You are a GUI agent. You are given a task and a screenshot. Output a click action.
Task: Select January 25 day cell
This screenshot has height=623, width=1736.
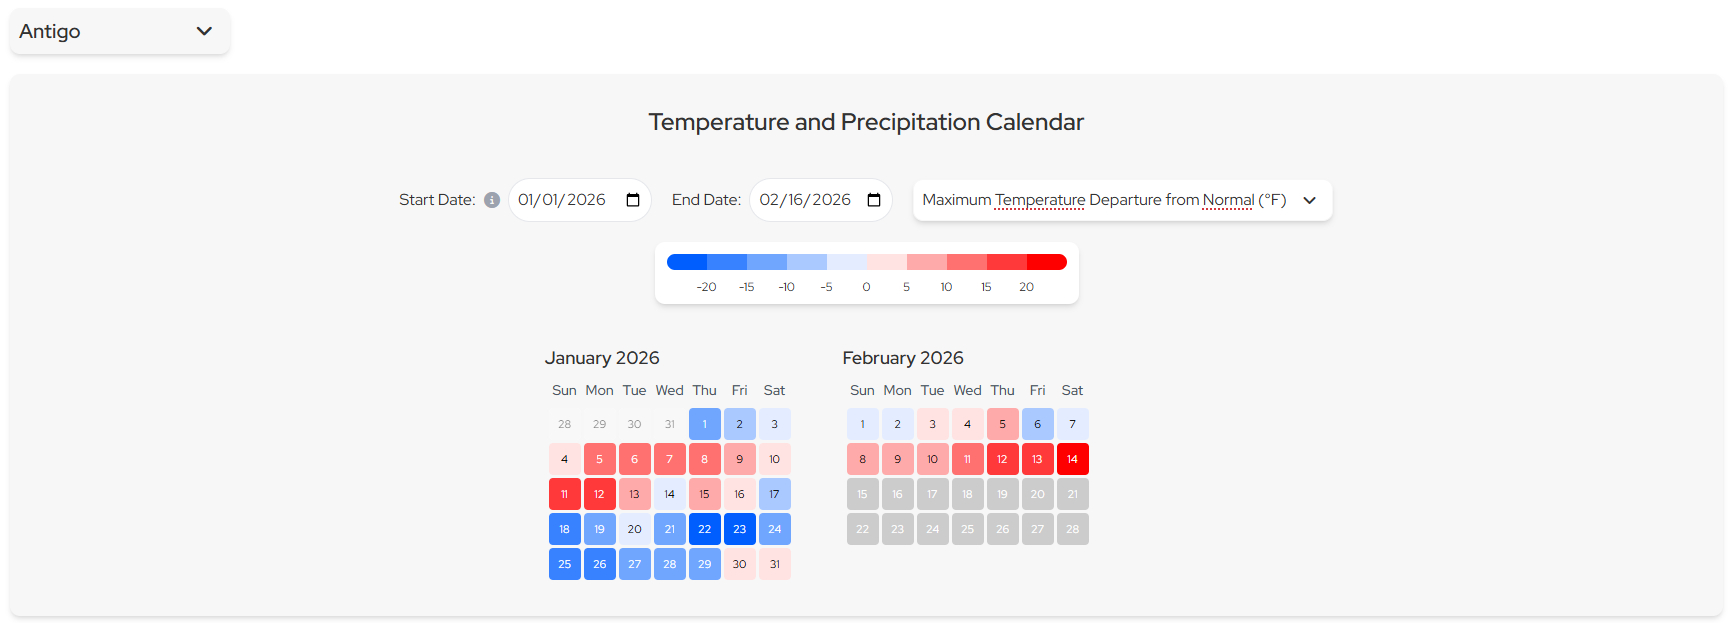pyautogui.click(x=565, y=564)
